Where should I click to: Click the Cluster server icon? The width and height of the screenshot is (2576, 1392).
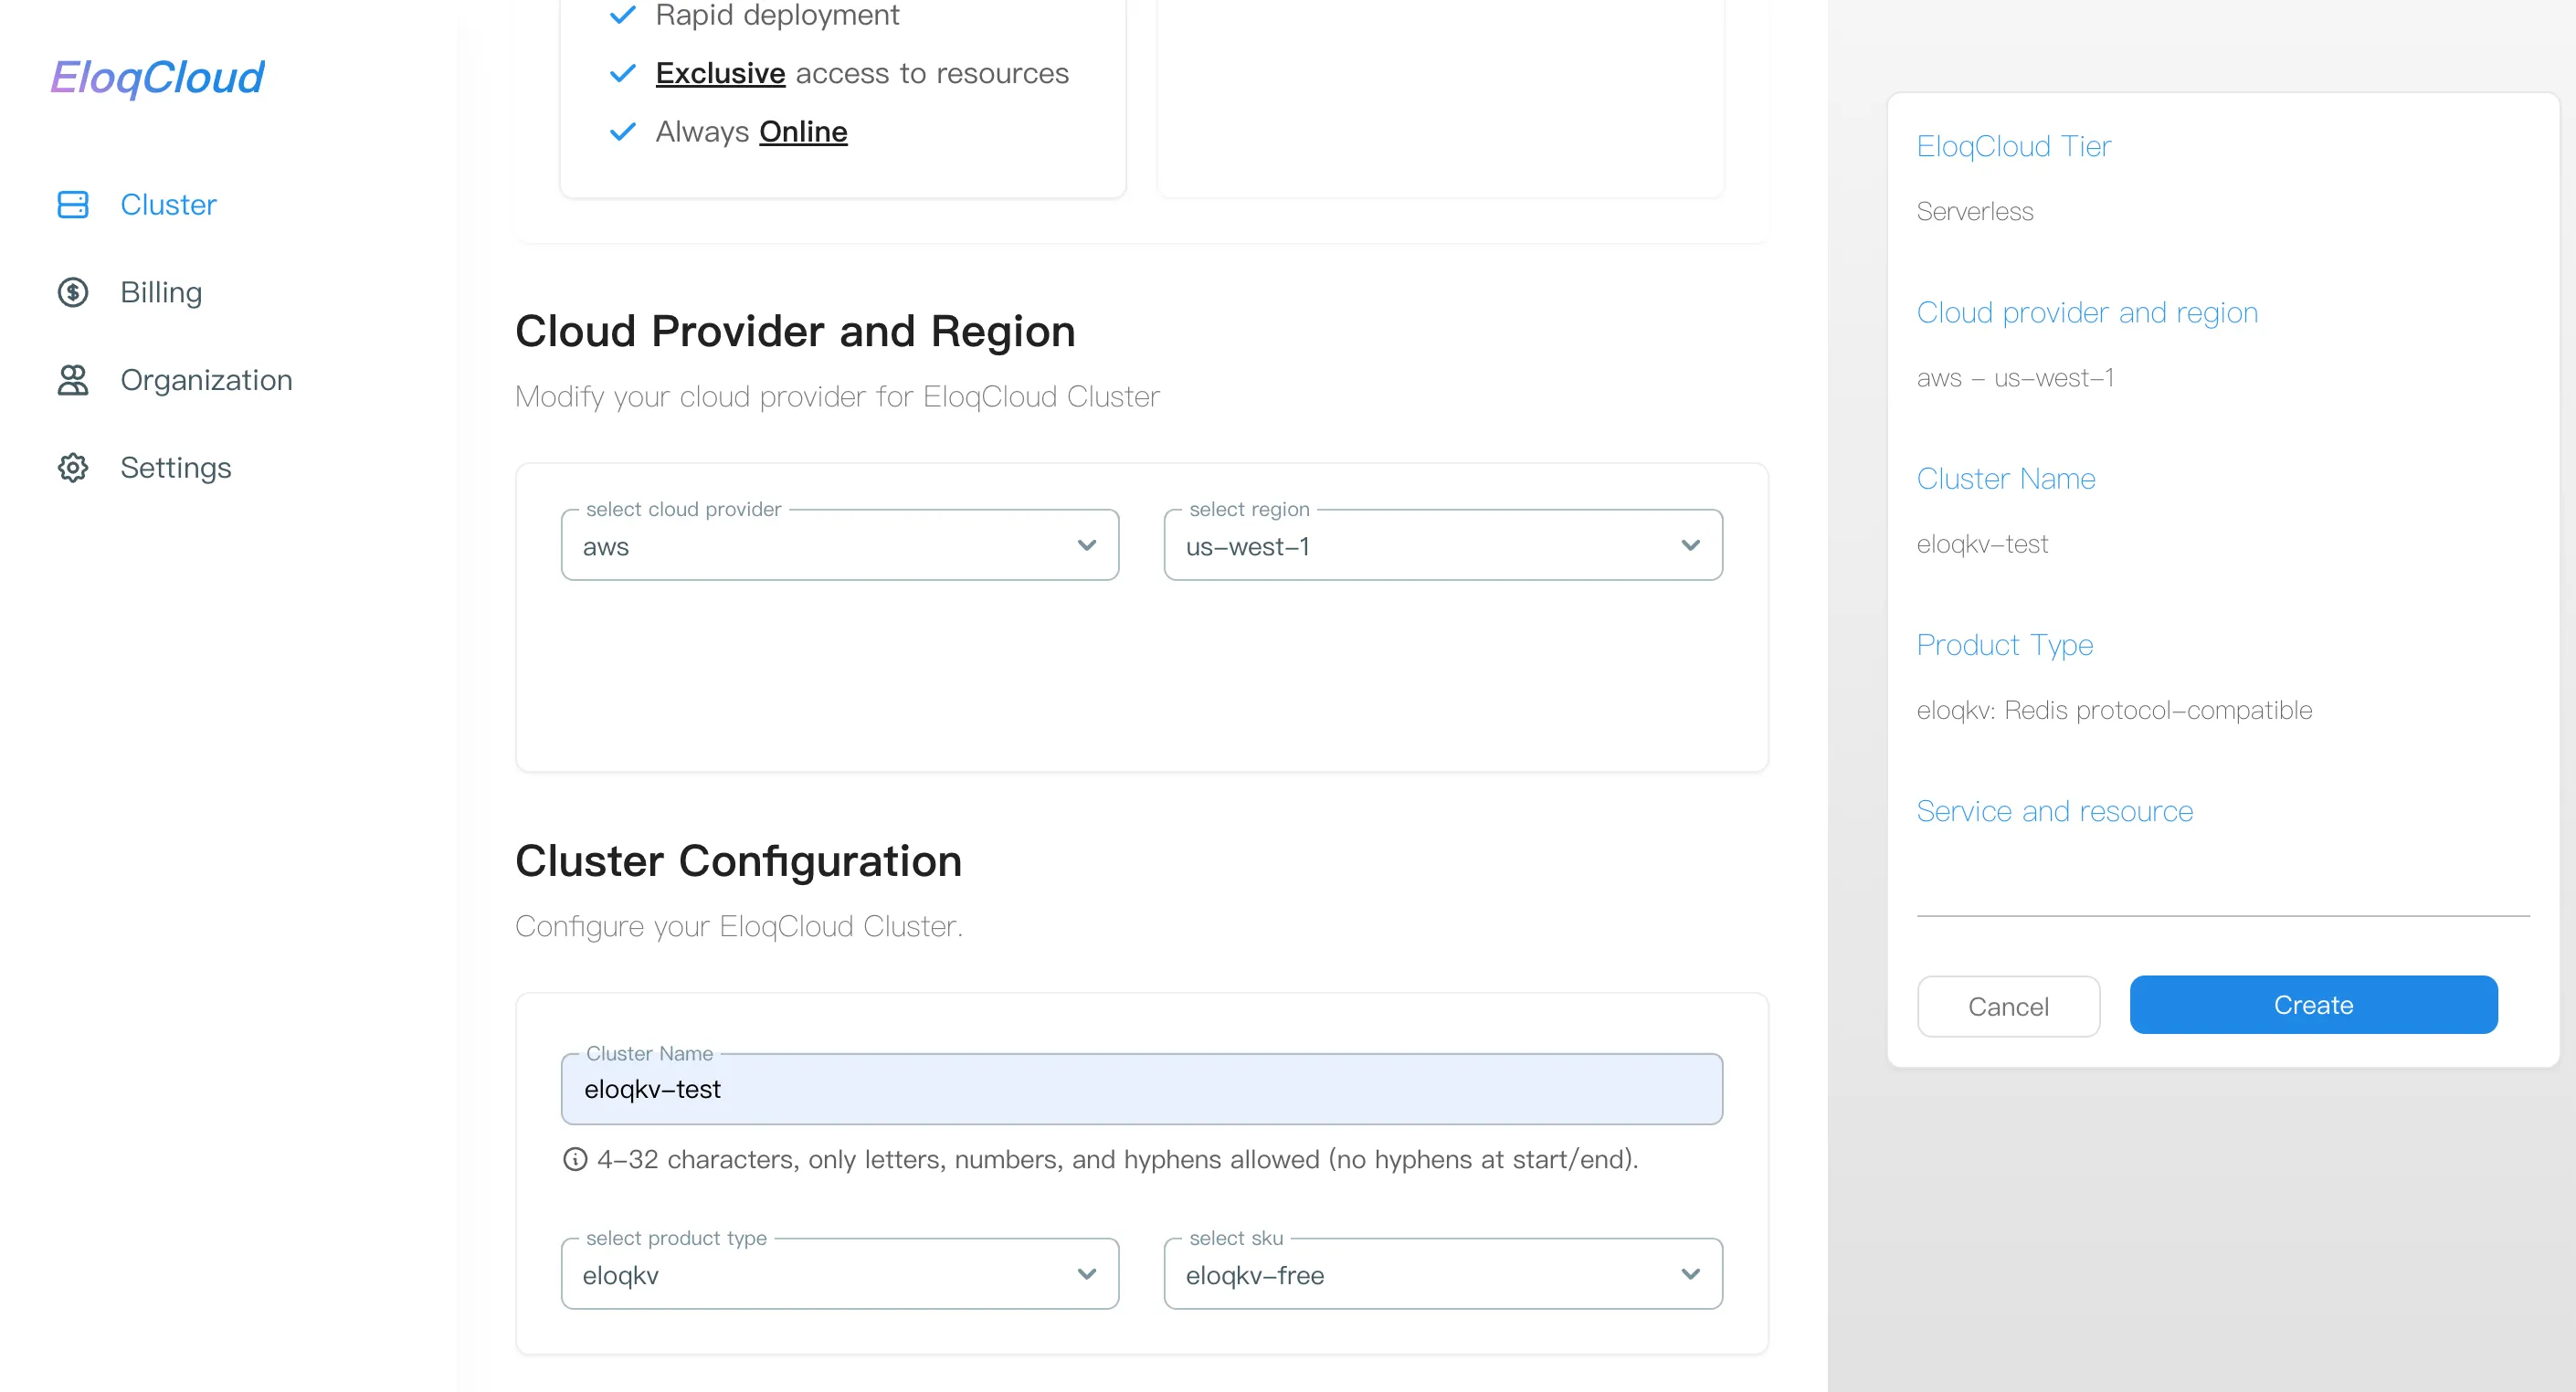click(73, 204)
